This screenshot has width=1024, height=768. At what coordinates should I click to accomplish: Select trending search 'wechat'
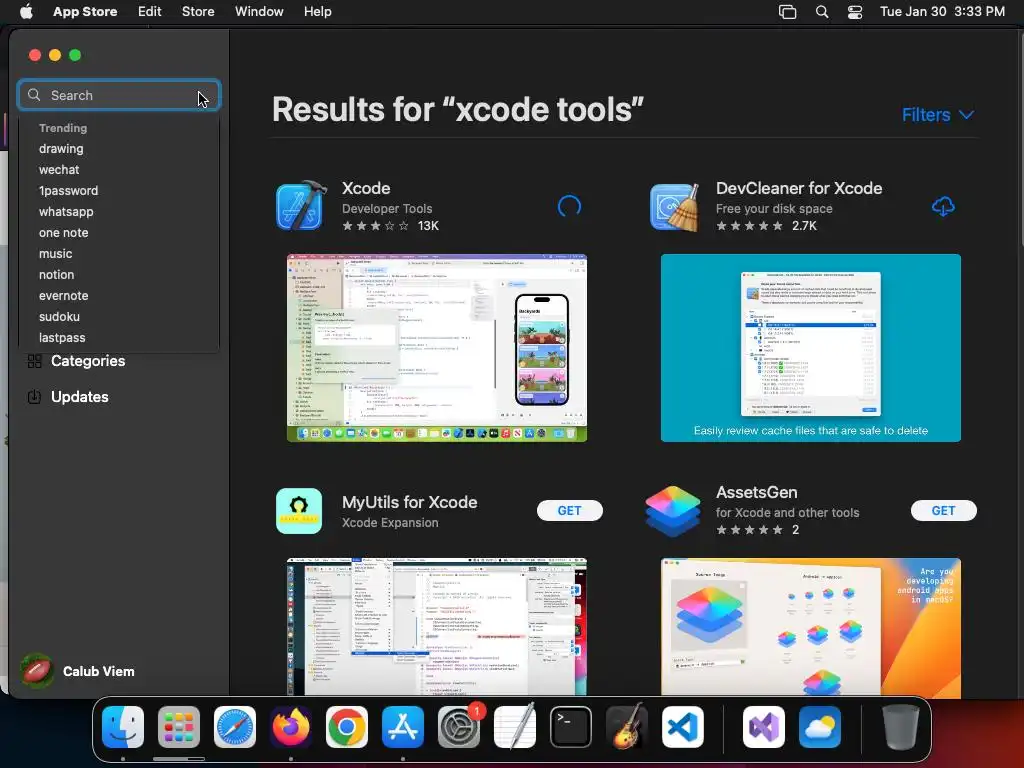click(59, 170)
